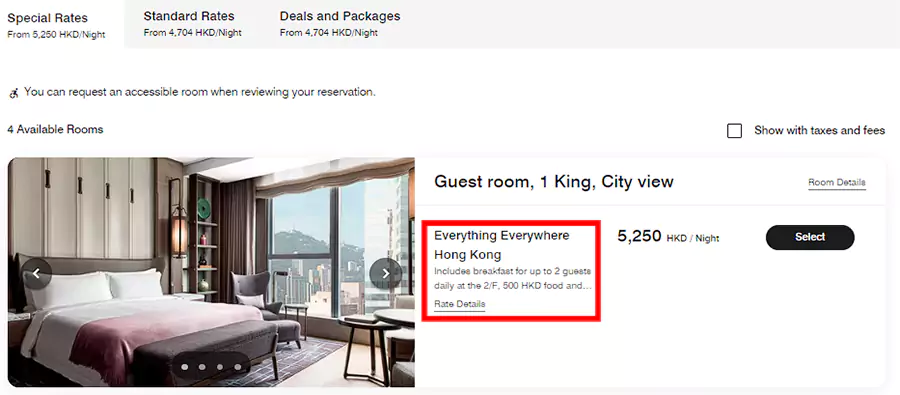
Task: Switch to the Standard Rates tab
Action: tap(192, 24)
